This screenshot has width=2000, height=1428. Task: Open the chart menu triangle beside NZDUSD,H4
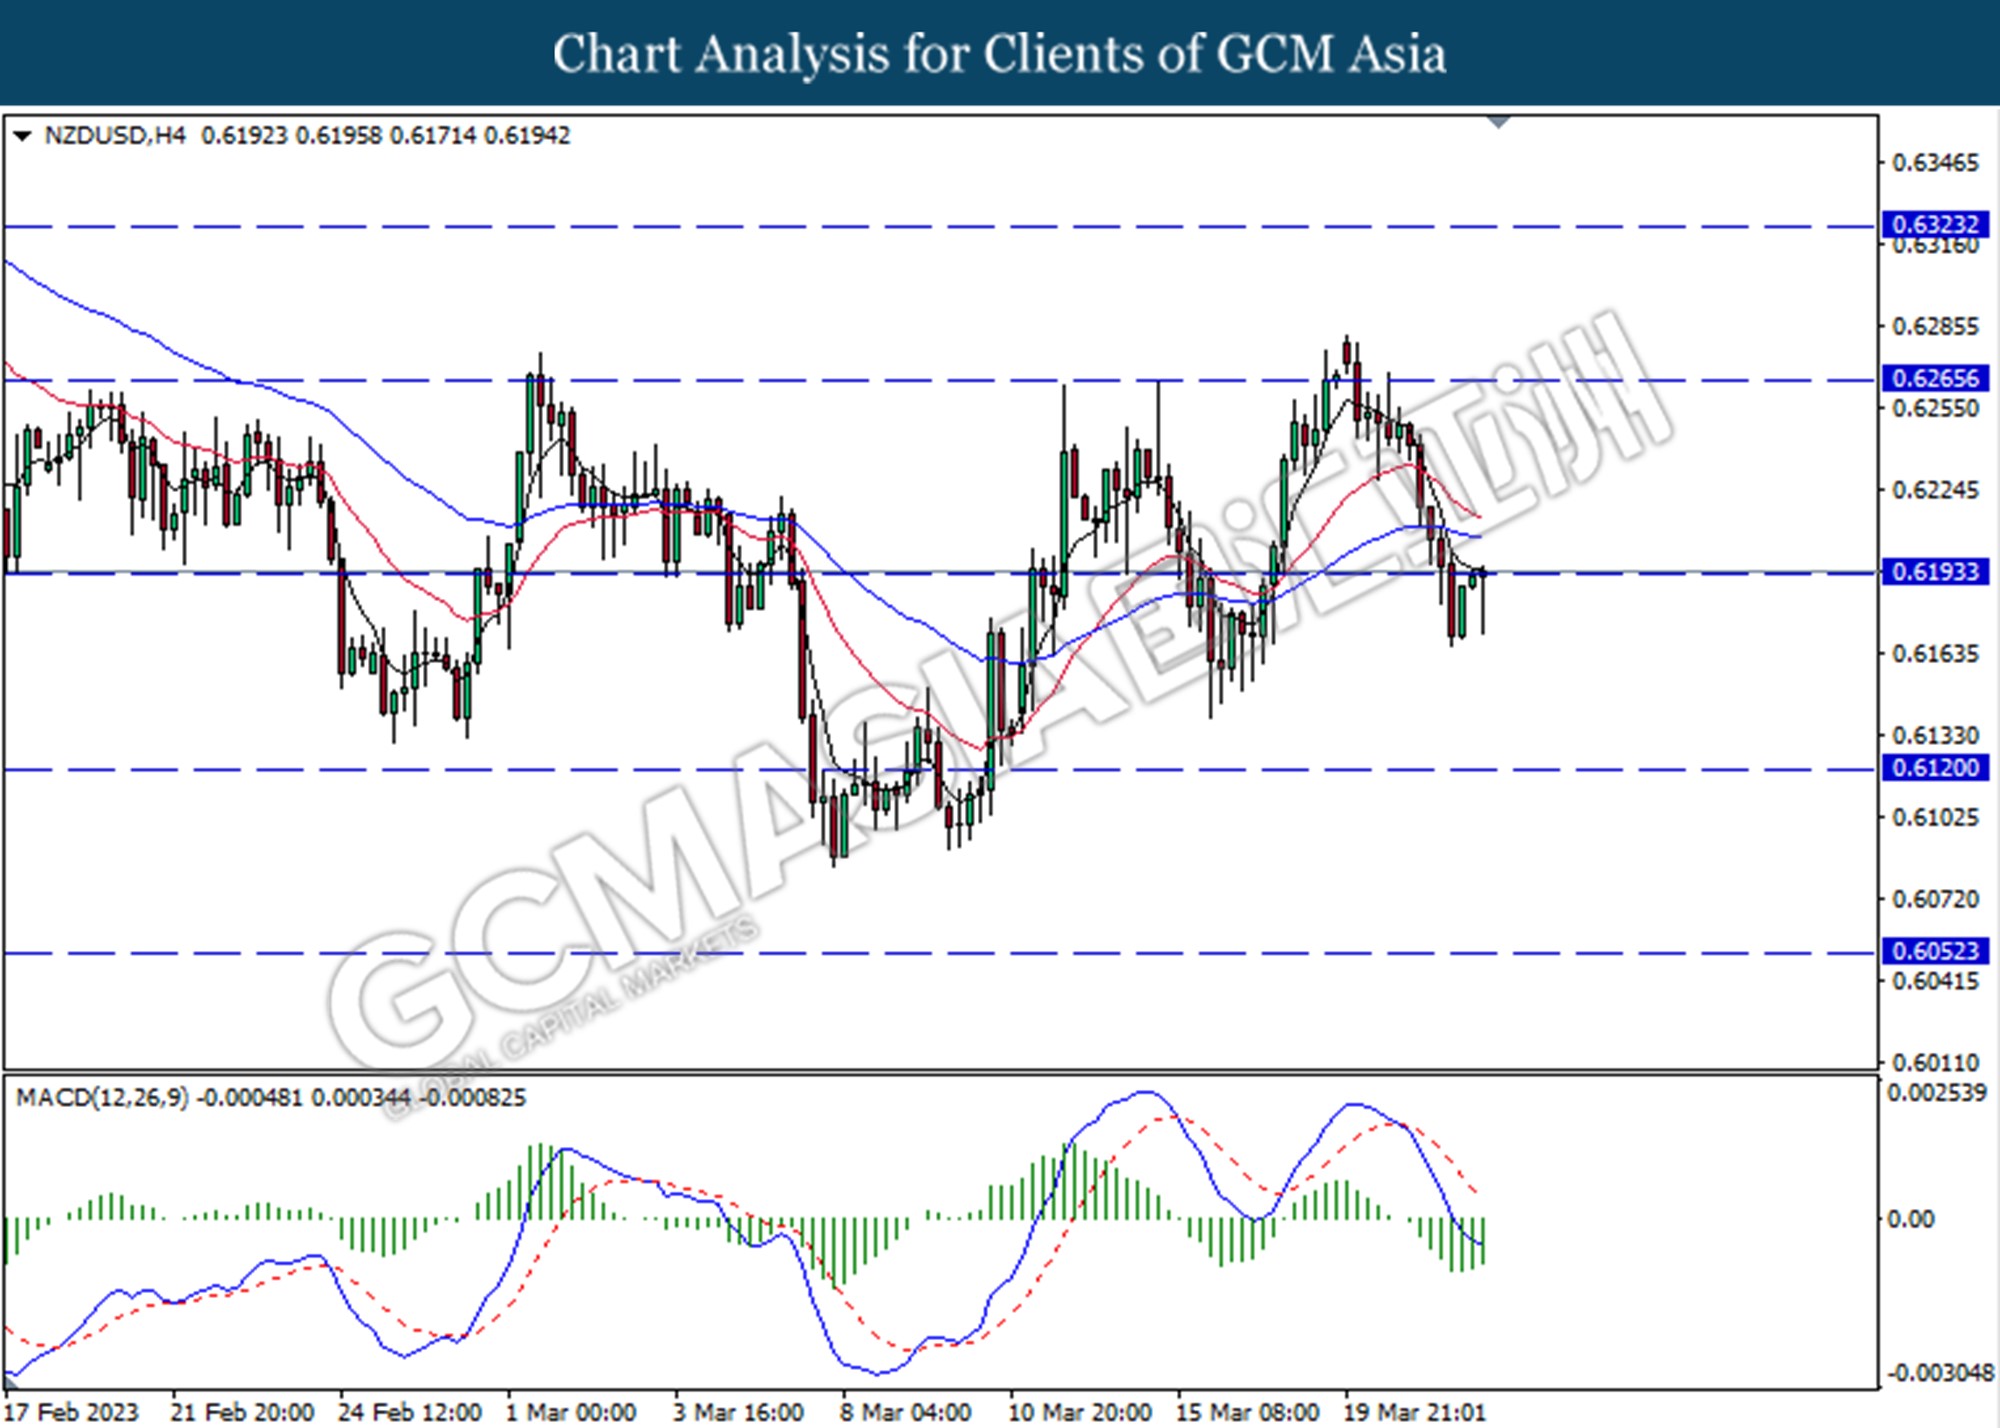click(22, 135)
